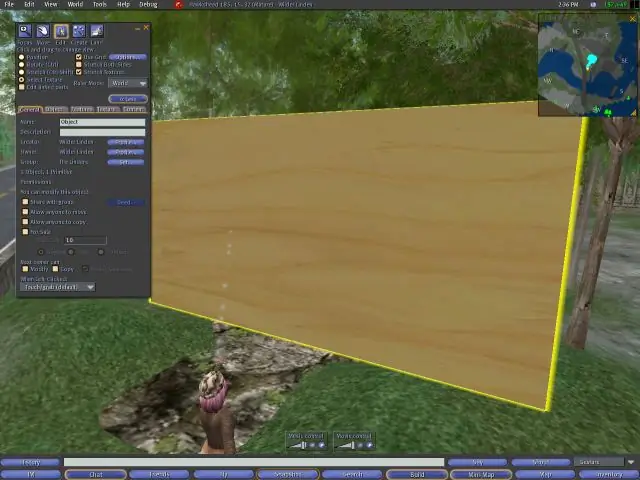Open the Help menu
Screen dimensions: 640x480
(x=123, y=4)
